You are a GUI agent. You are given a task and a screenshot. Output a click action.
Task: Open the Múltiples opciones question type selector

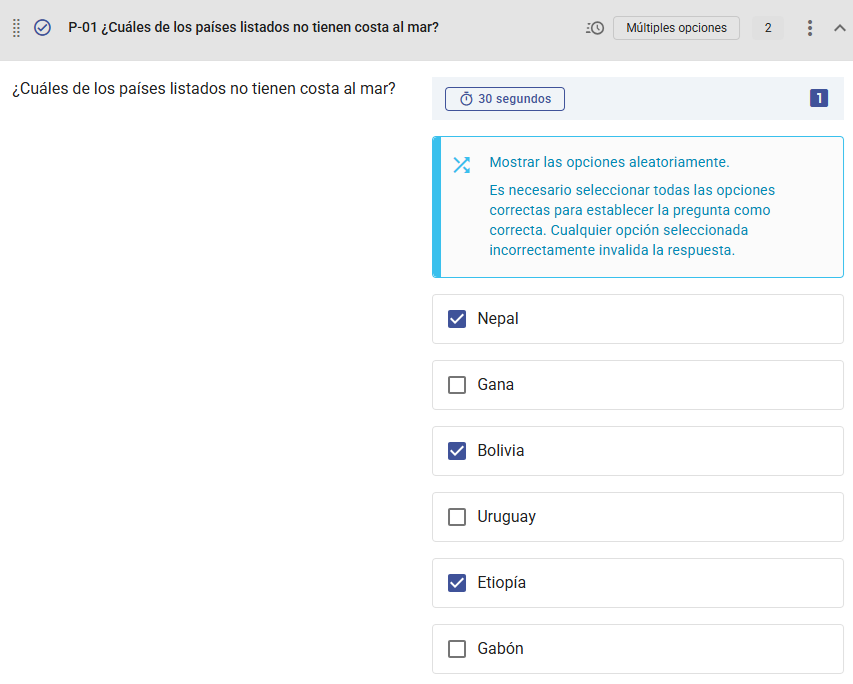(x=676, y=28)
